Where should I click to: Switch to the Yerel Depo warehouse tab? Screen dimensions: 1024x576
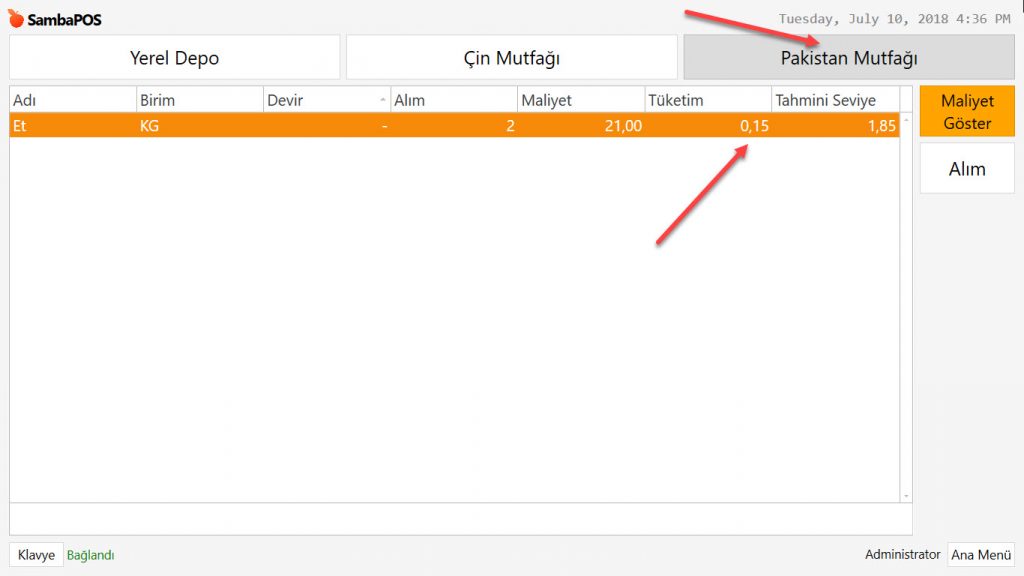[174, 58]
